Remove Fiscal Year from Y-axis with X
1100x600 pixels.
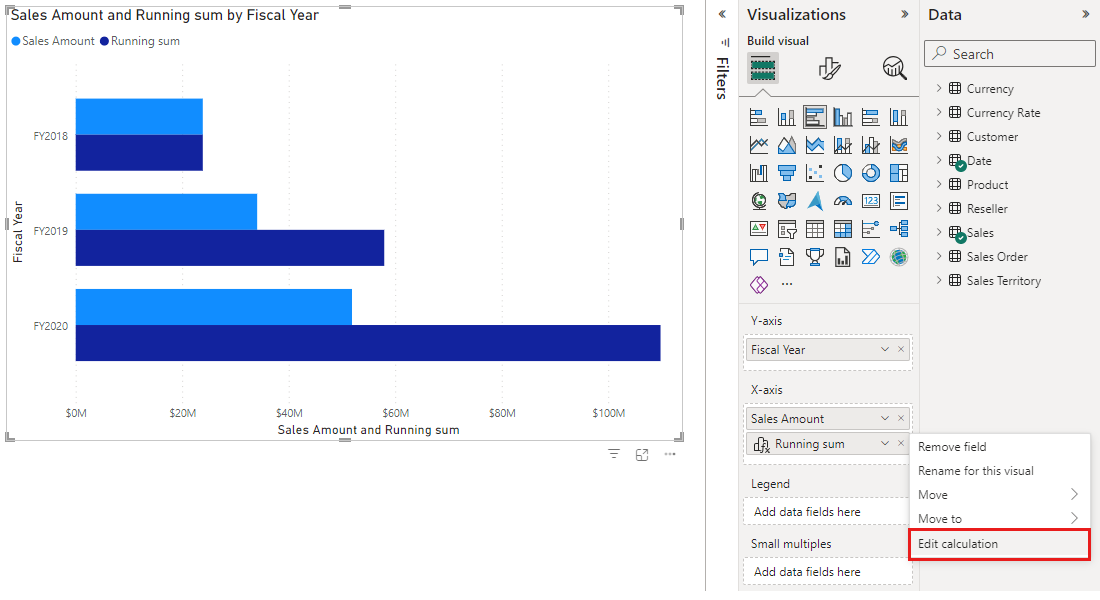click(x=901, y=349)
